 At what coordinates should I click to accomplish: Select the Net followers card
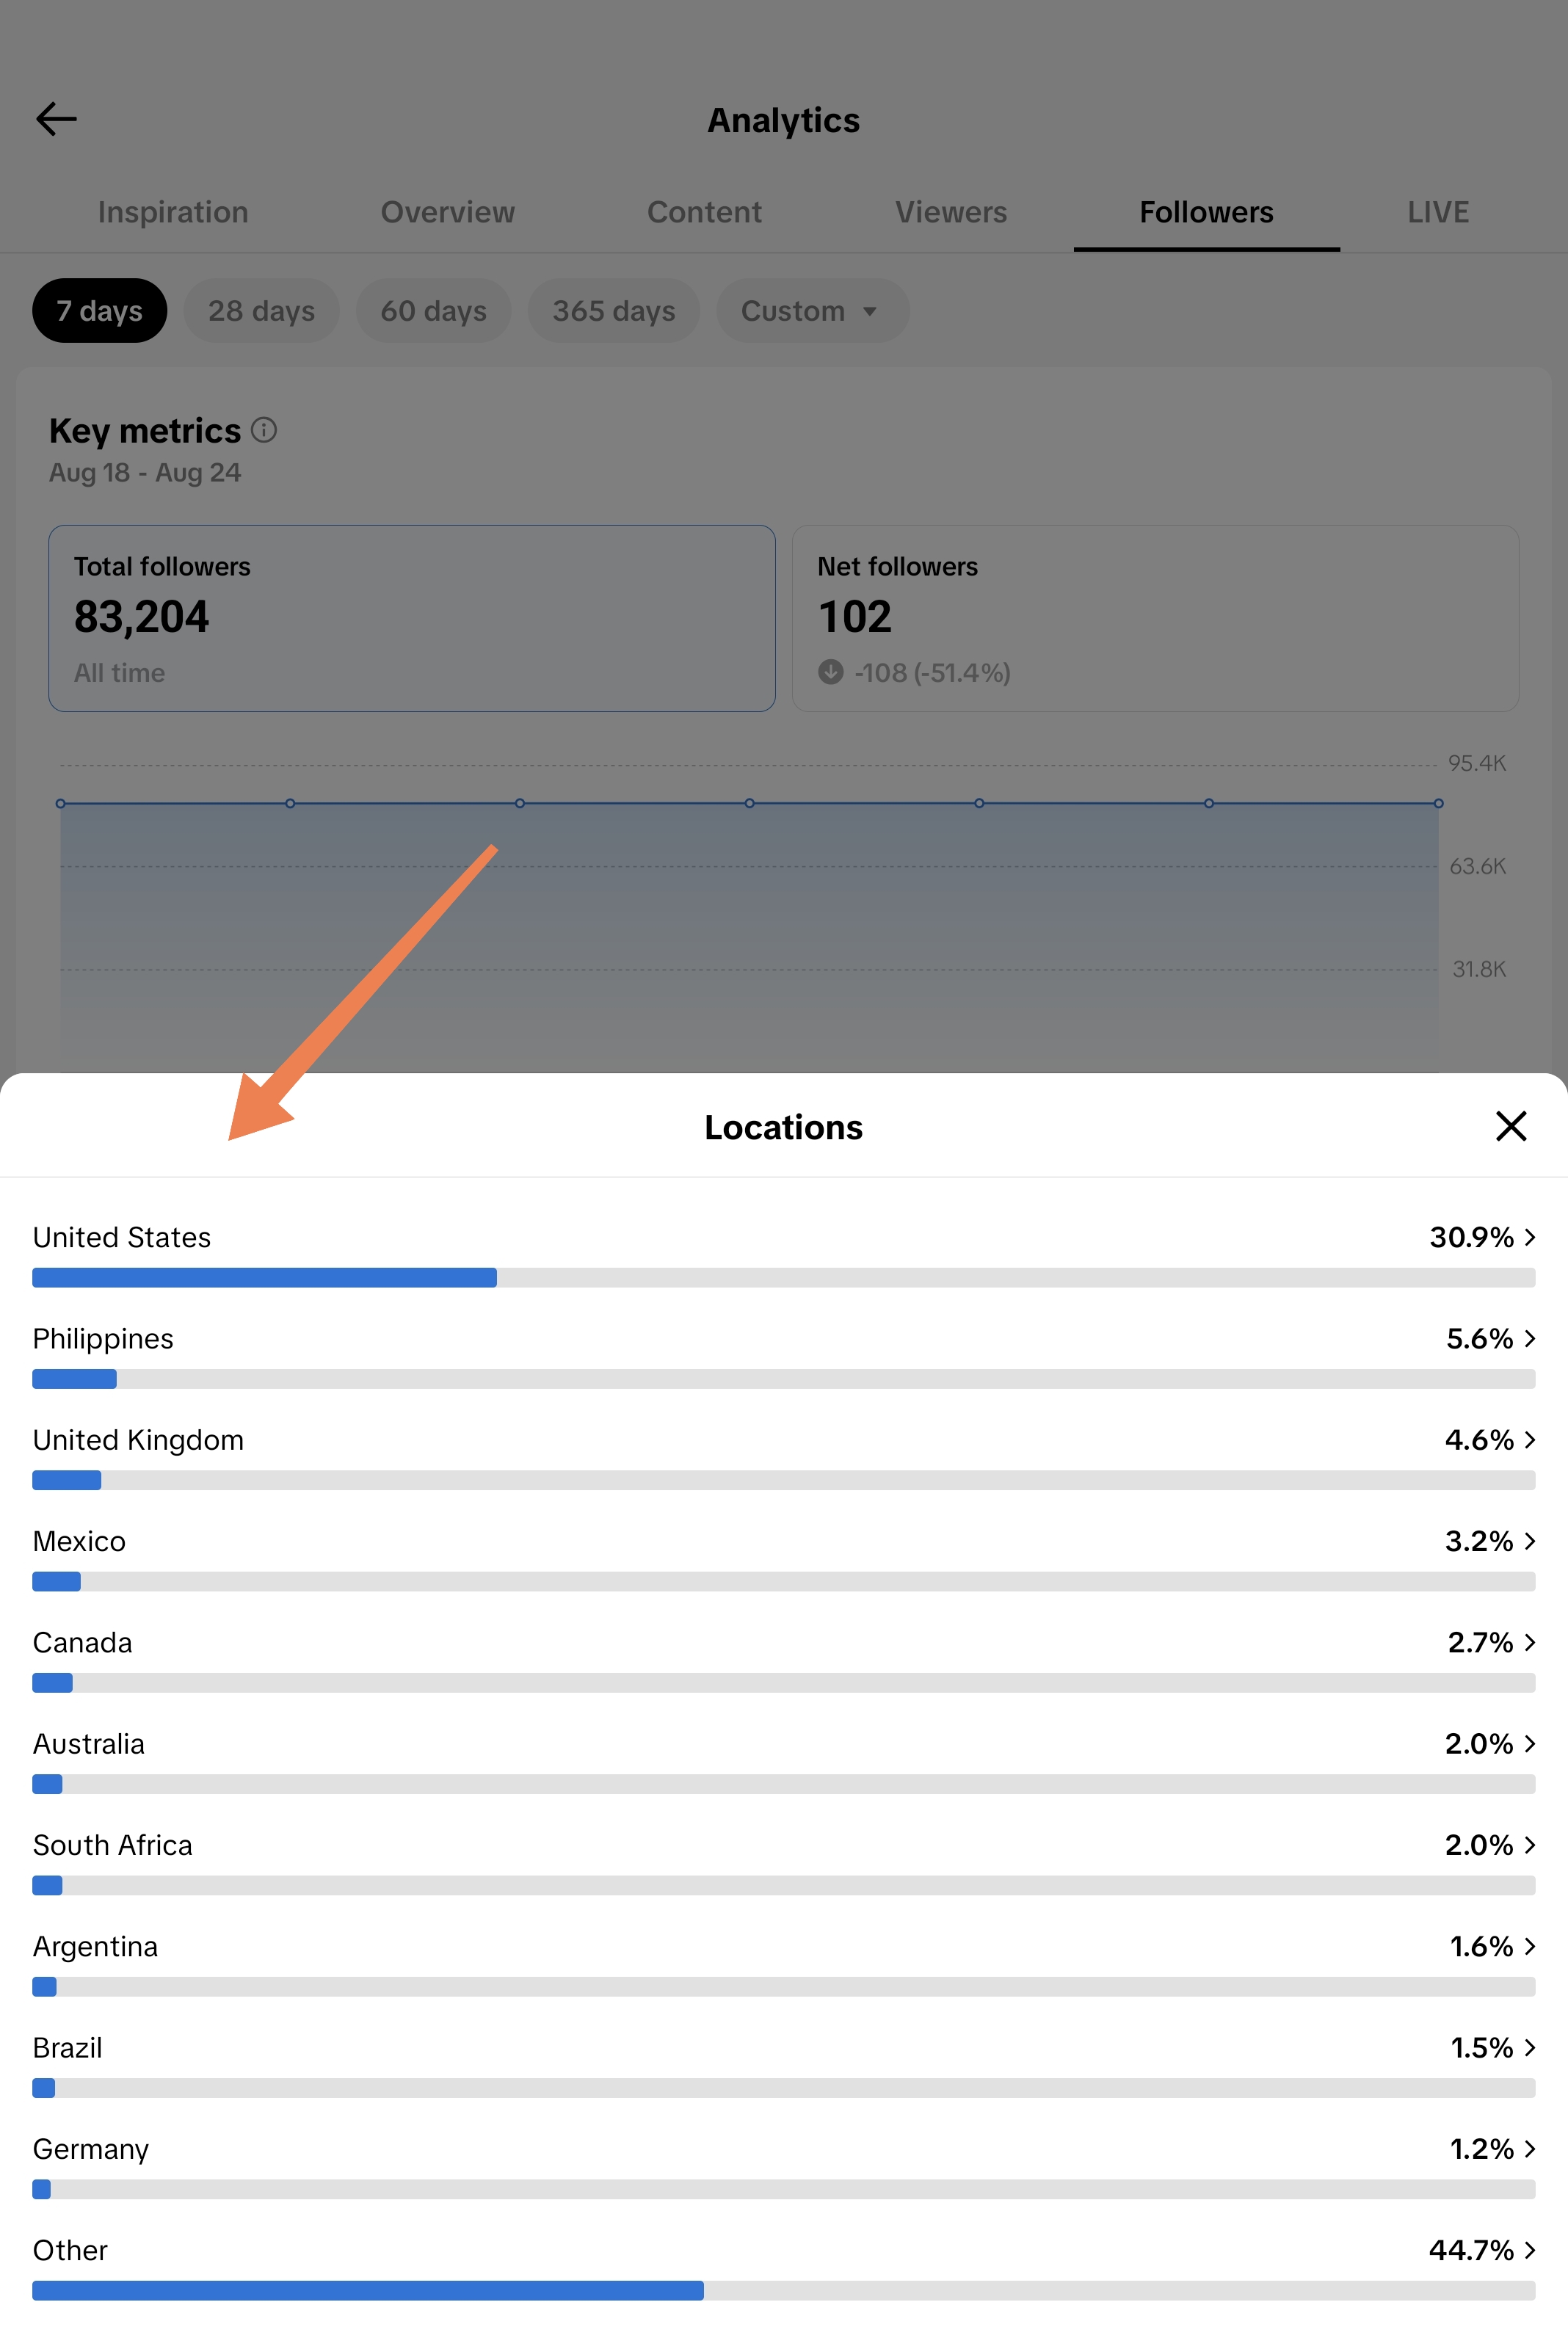point(1155,618)
